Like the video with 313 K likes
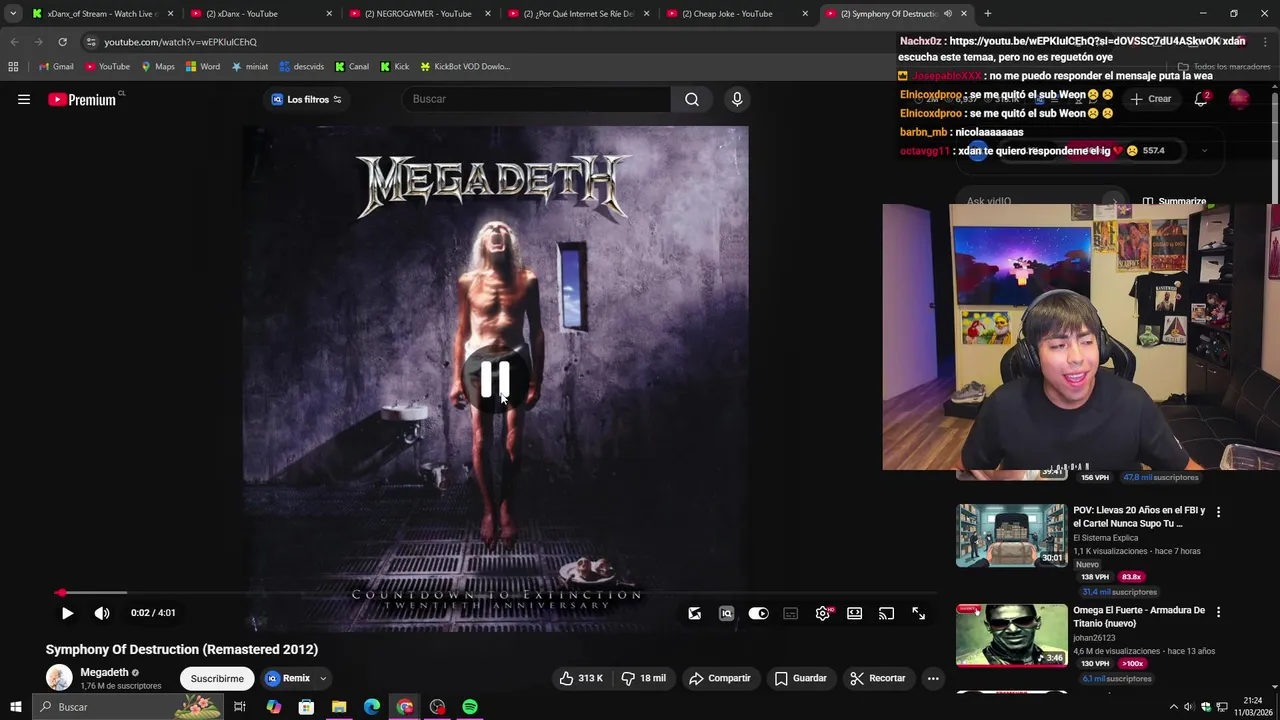Viewport: 1280px width, 720px height. pyautogui.click(x=581, y=678)
